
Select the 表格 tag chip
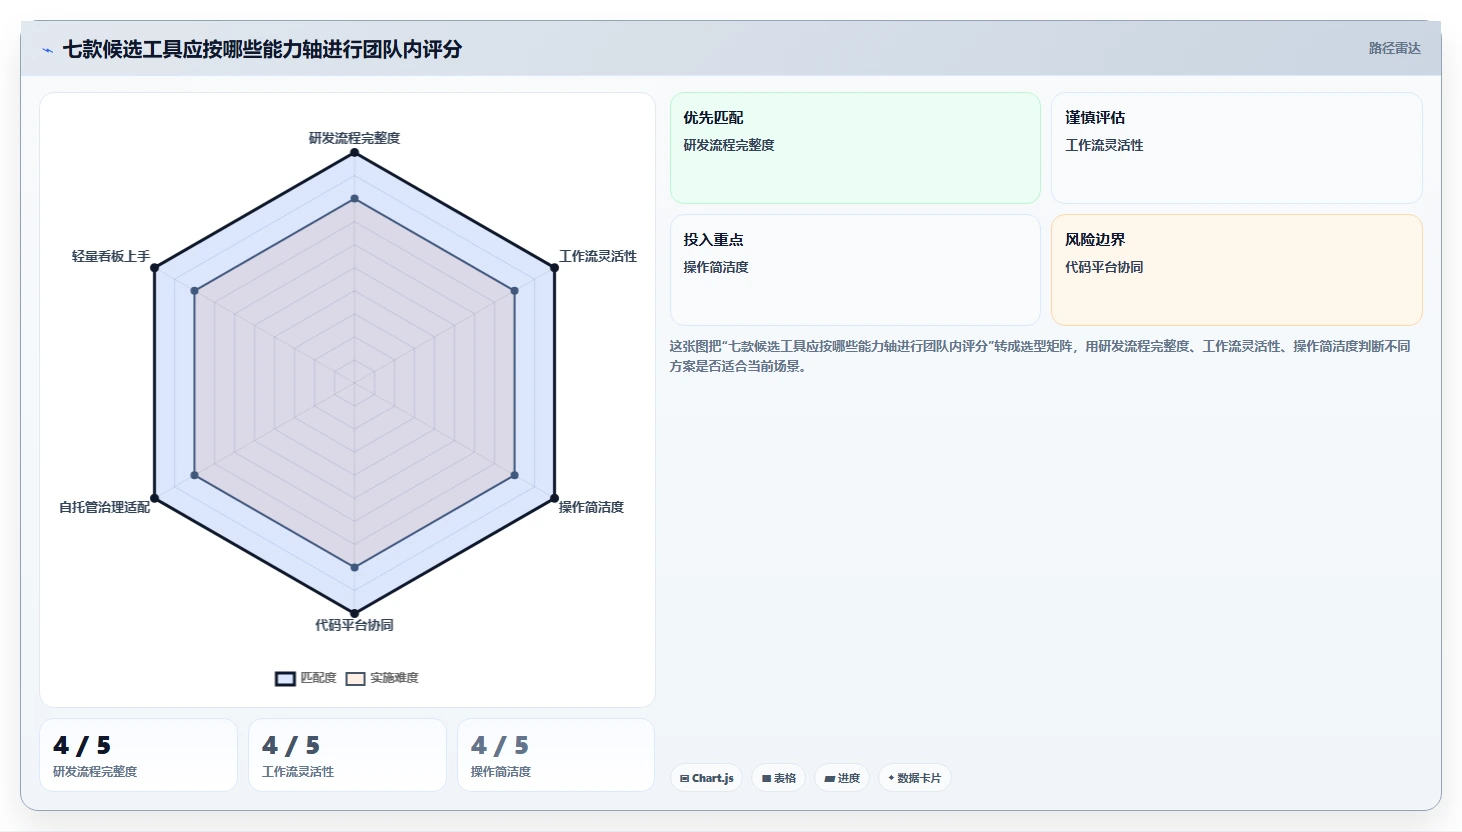778,778
